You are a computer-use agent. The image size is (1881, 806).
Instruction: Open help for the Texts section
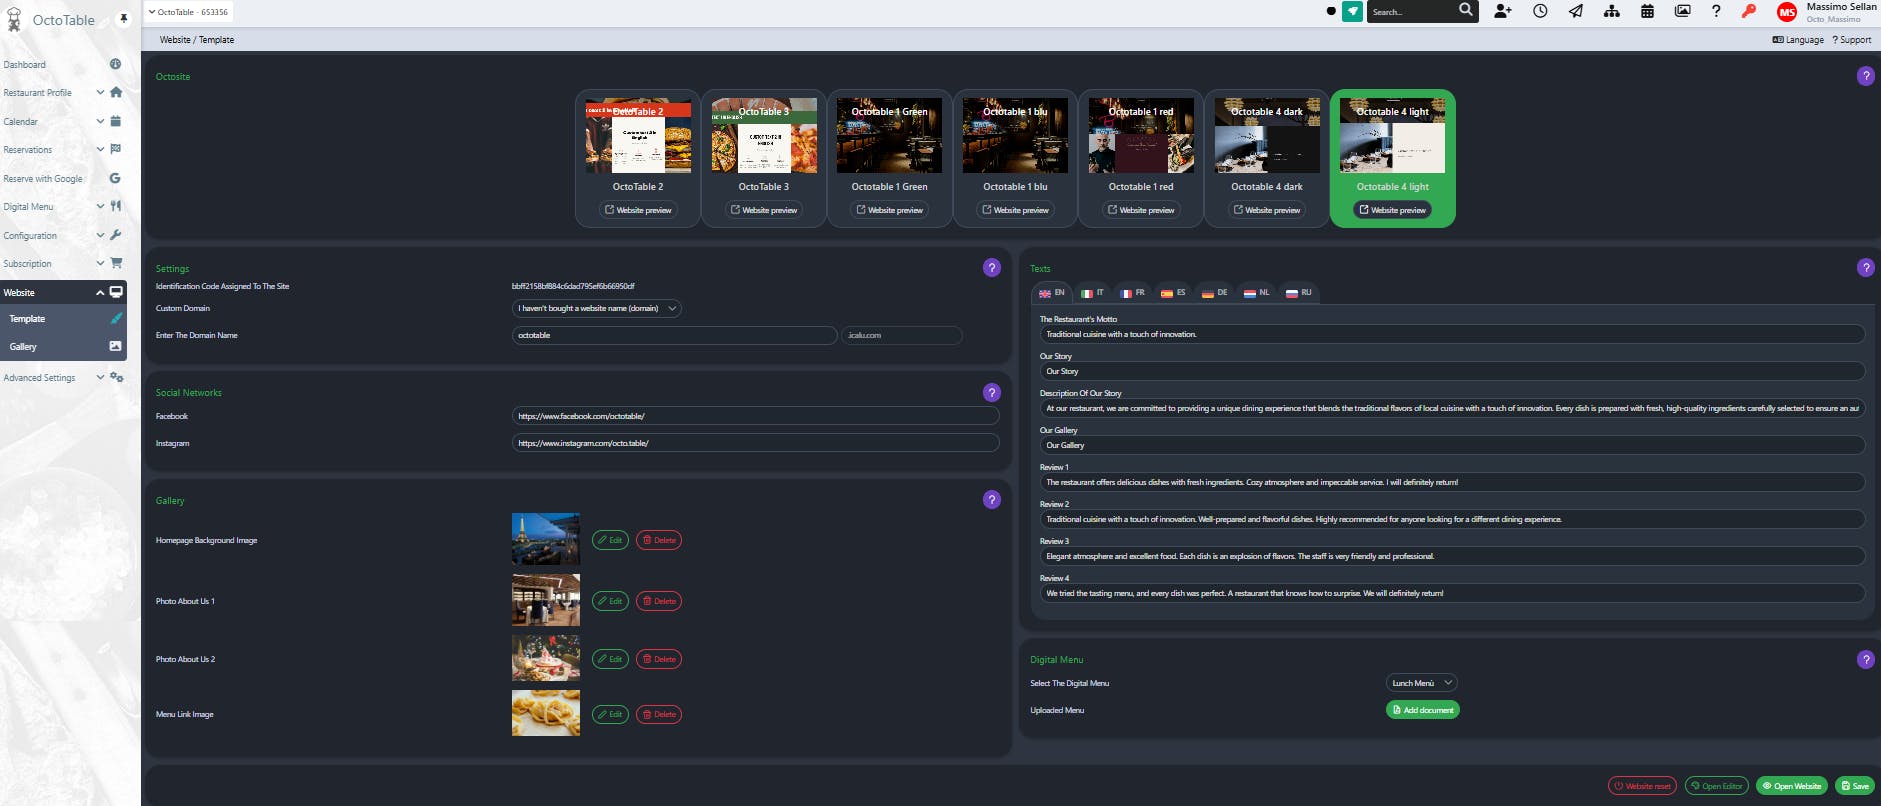1865,268
